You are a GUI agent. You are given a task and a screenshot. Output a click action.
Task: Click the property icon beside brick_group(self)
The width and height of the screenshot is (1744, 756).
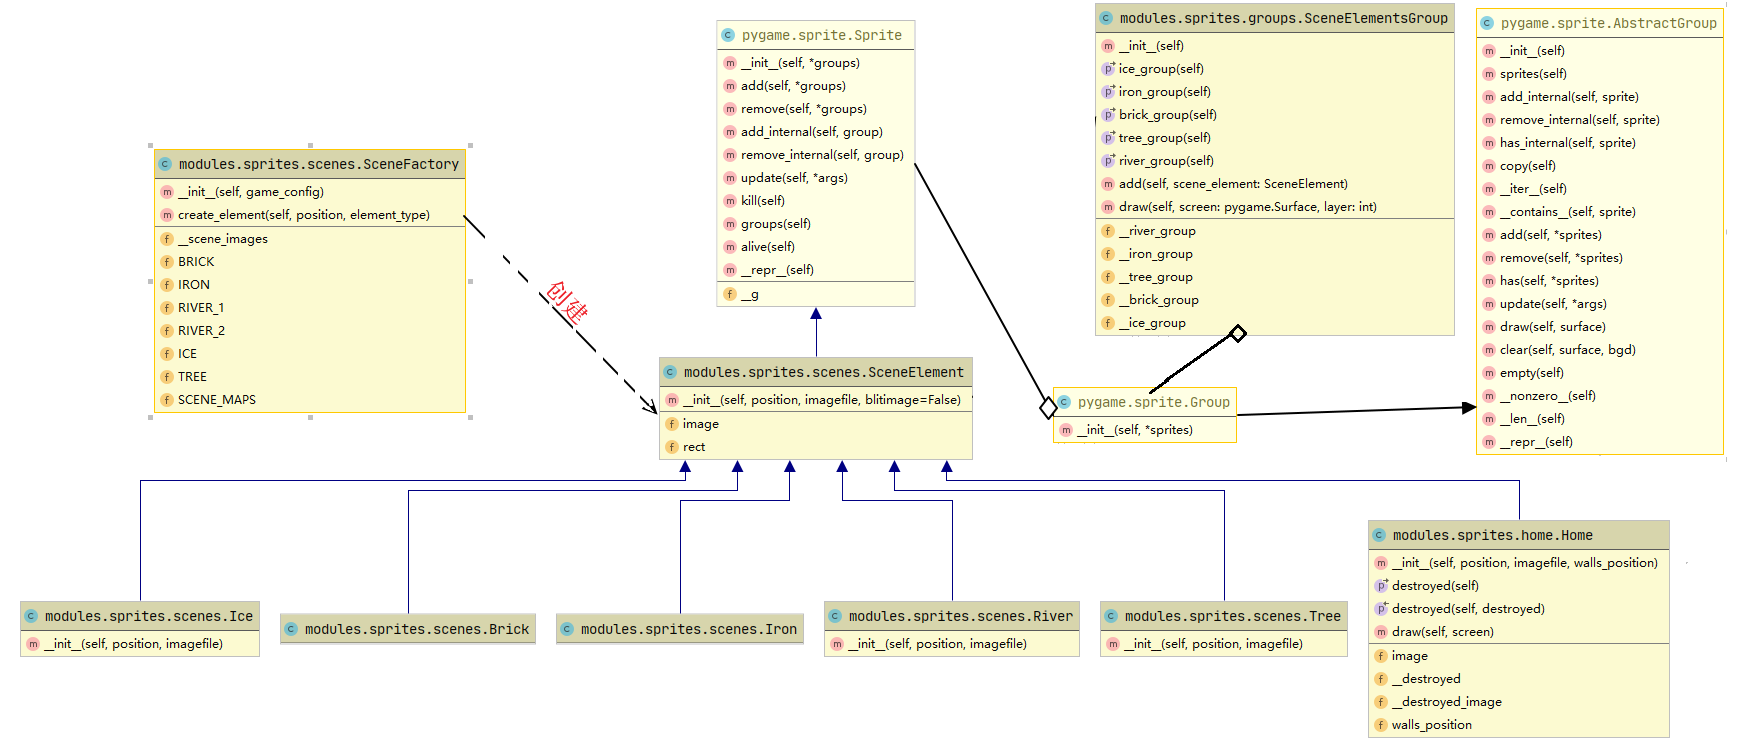[1108, 115]
